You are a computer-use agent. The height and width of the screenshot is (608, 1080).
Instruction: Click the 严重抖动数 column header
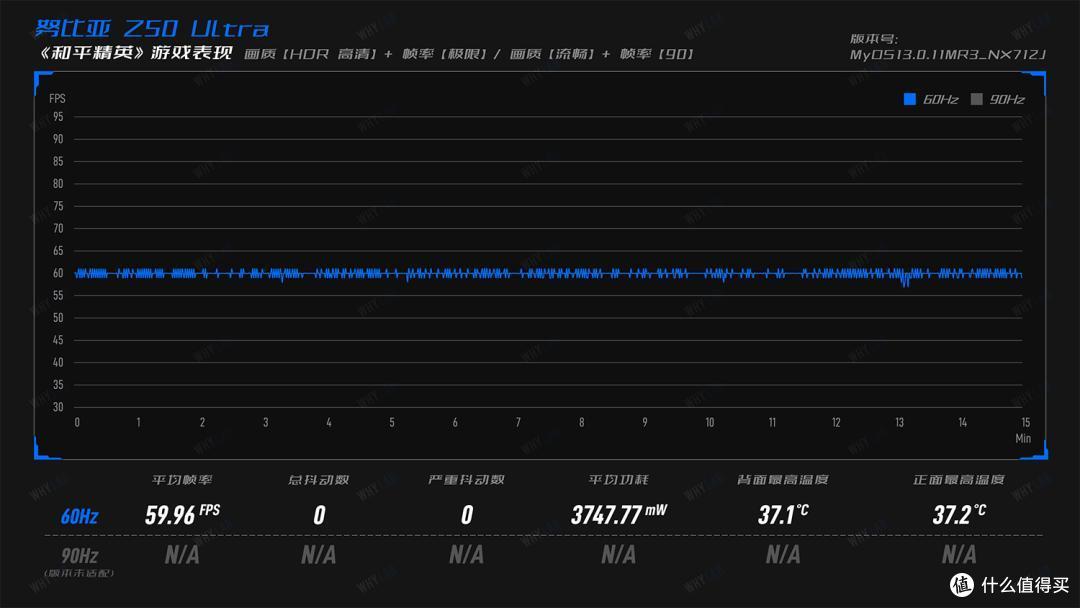[x=466, y=480]
